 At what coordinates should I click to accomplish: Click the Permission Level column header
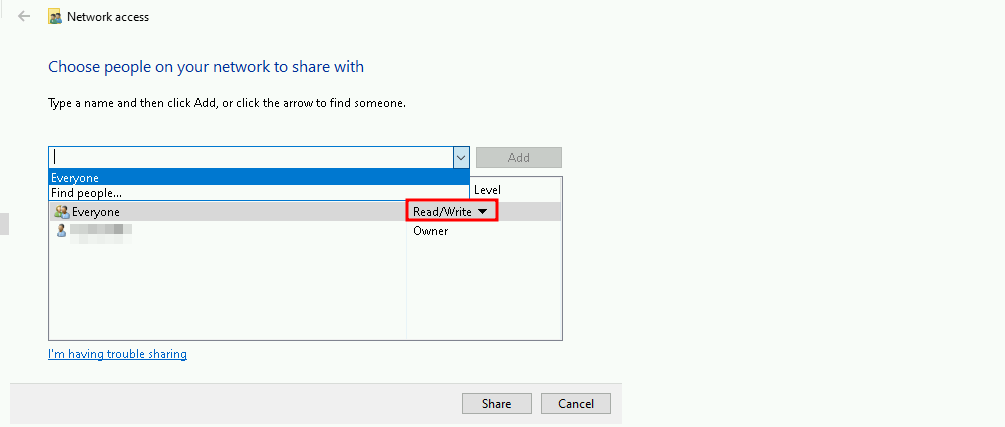(486, 190)
